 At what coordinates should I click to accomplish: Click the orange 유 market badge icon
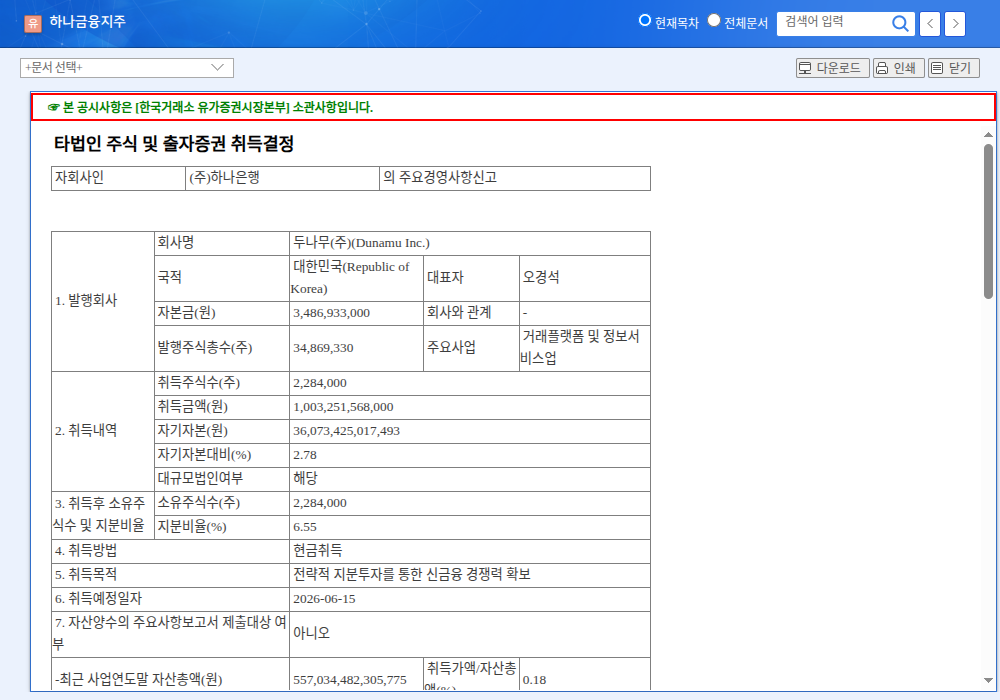[33, 24]
